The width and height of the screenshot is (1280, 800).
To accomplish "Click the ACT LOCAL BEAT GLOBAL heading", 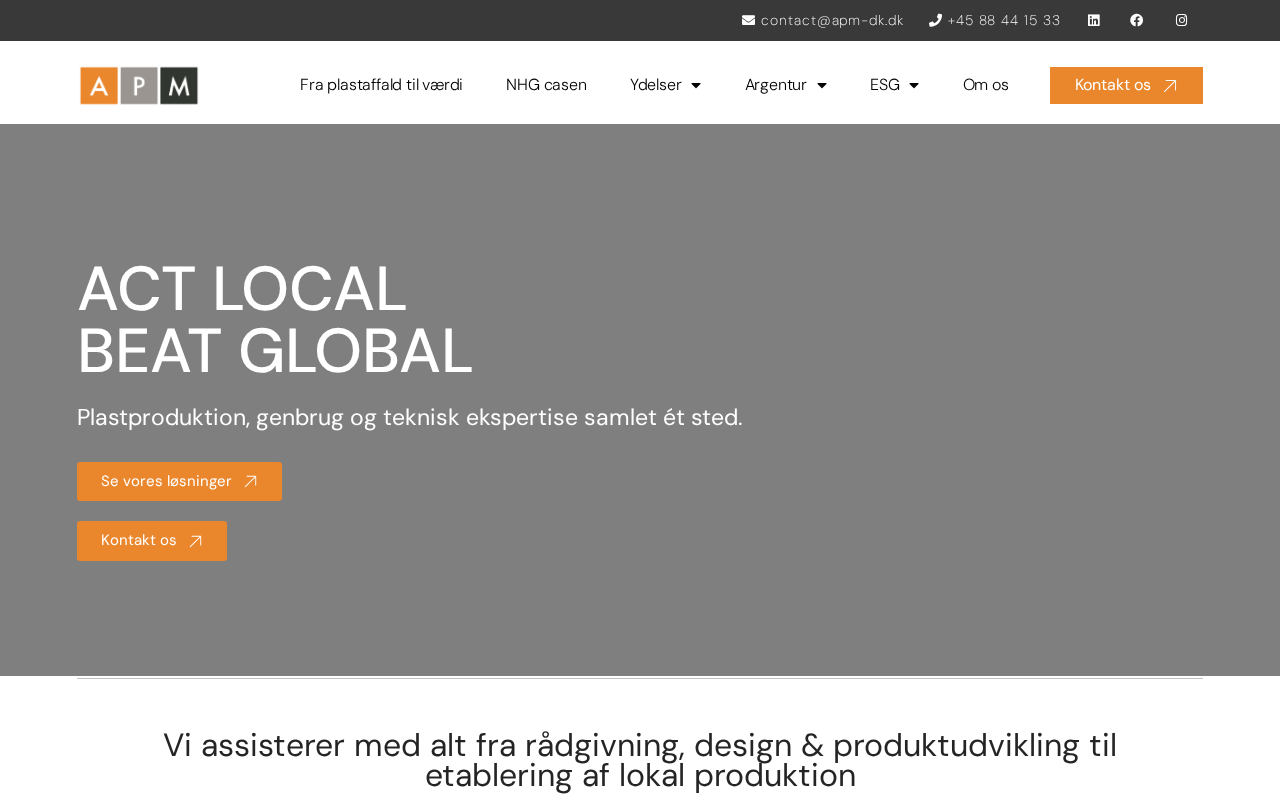I will tap(275, 320).
